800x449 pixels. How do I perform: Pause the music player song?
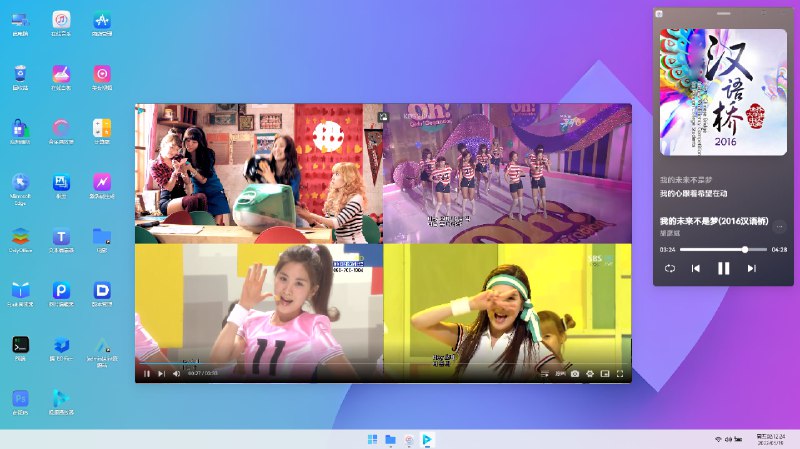pos(724,268)
